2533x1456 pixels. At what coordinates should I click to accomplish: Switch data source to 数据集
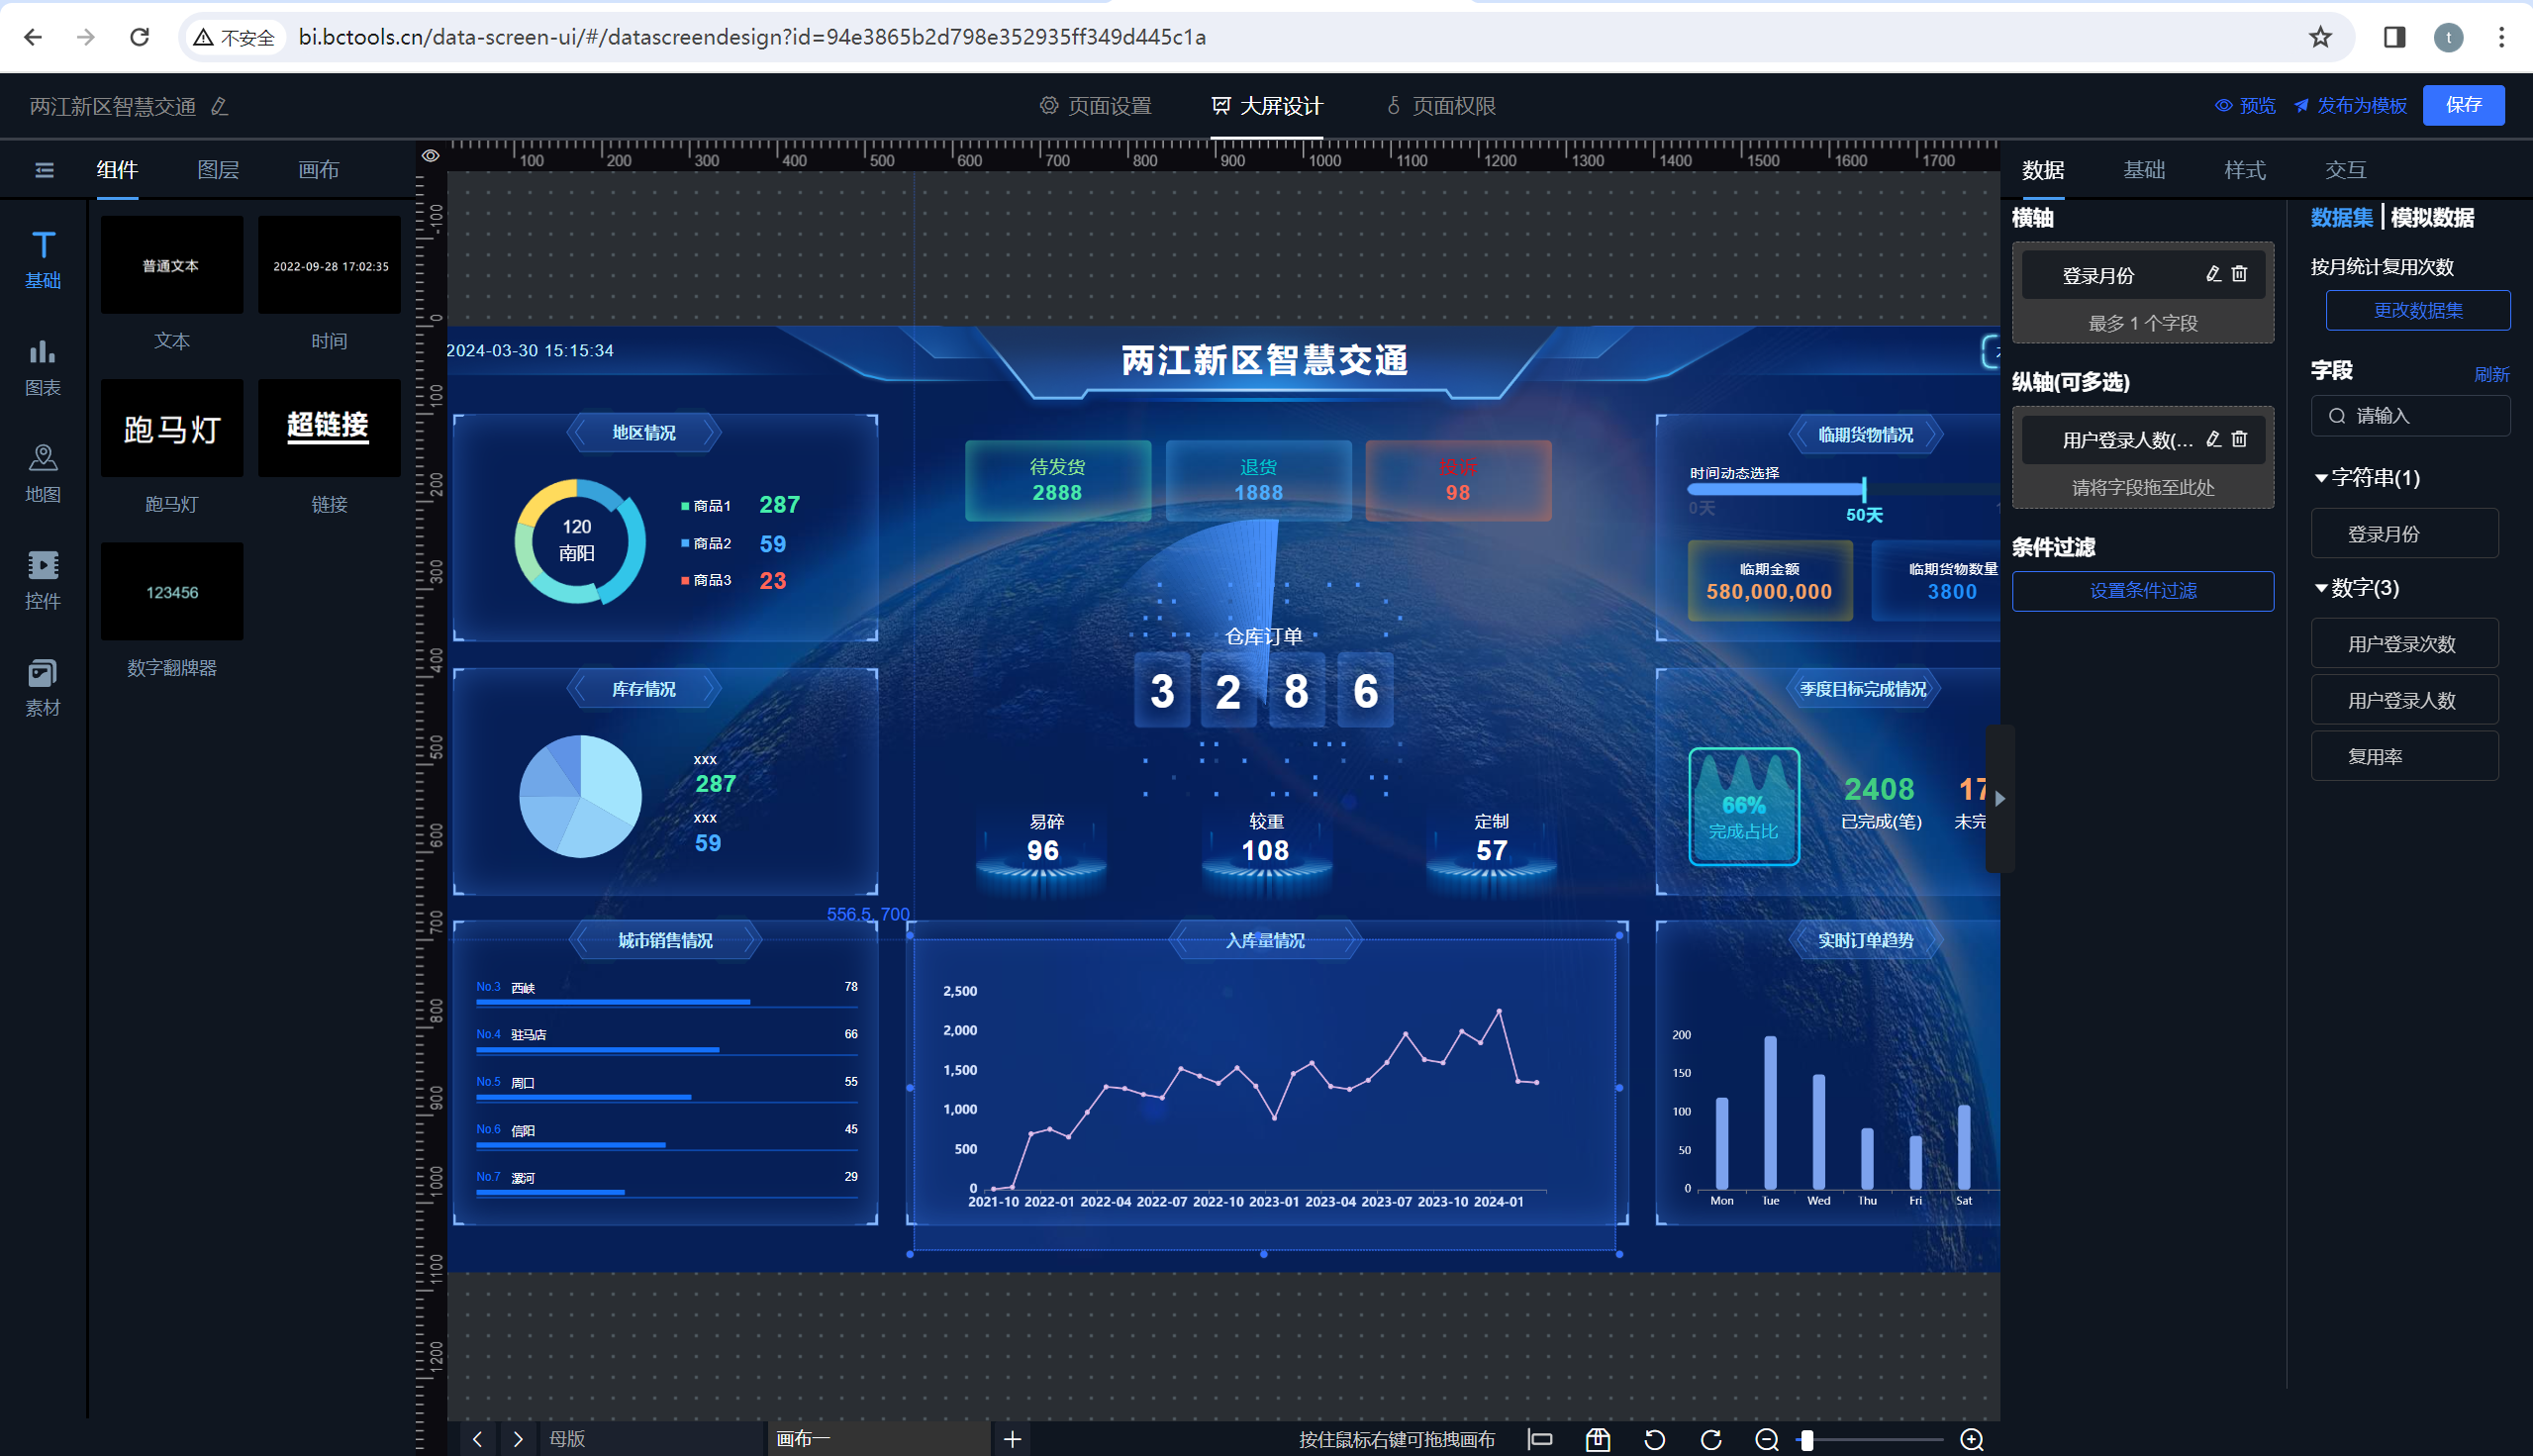pos(2341,217)
